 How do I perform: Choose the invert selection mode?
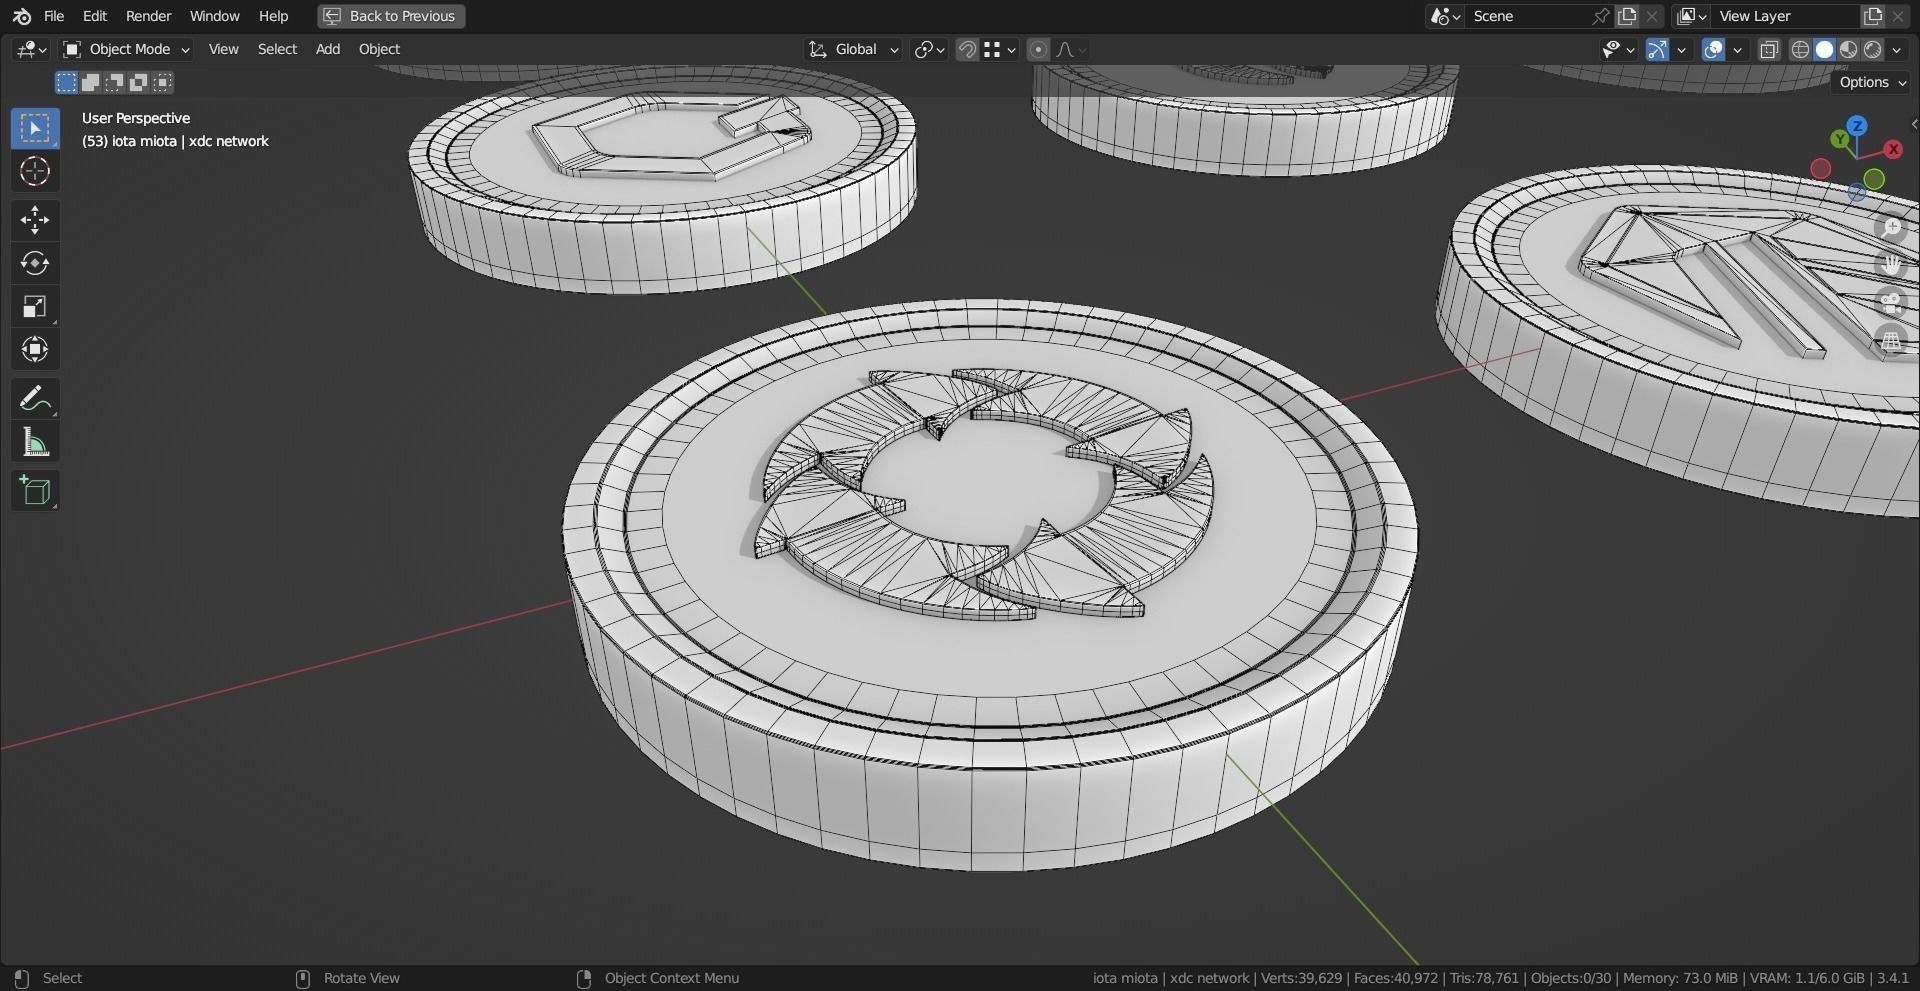[138, 82]
